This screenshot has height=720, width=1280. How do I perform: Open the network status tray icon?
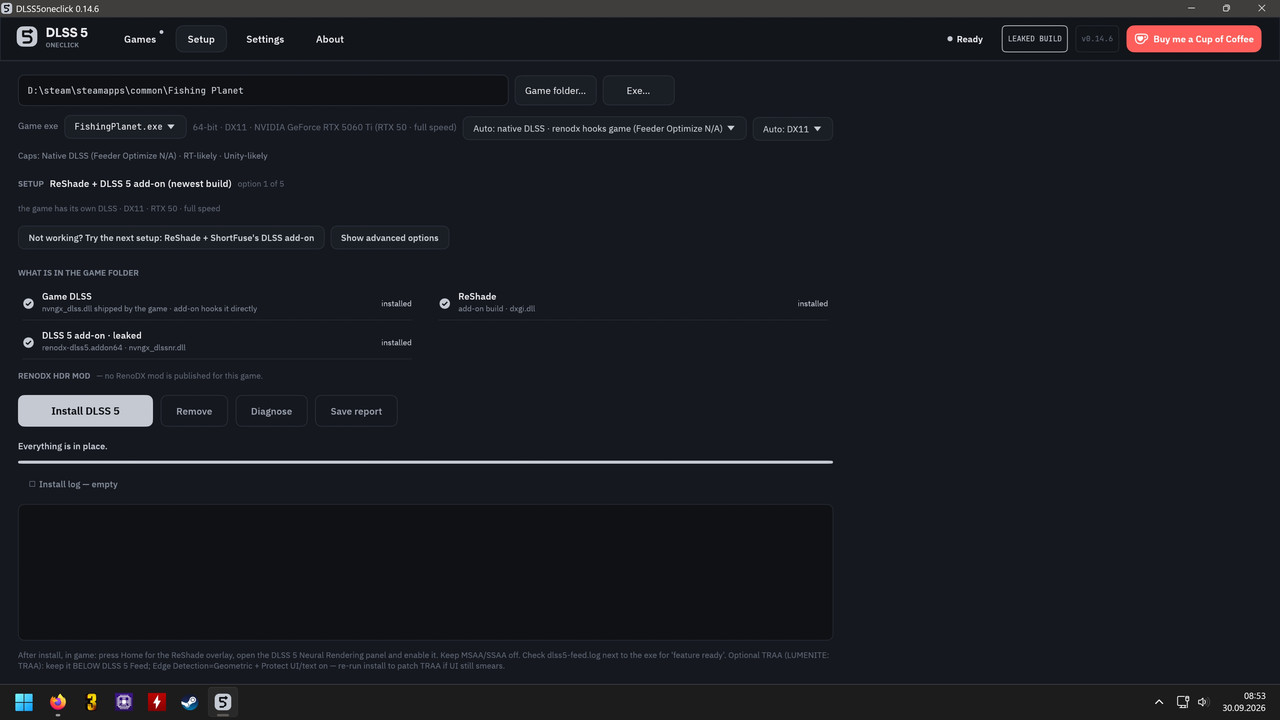pyautogui.click(x=1182, y=702)
